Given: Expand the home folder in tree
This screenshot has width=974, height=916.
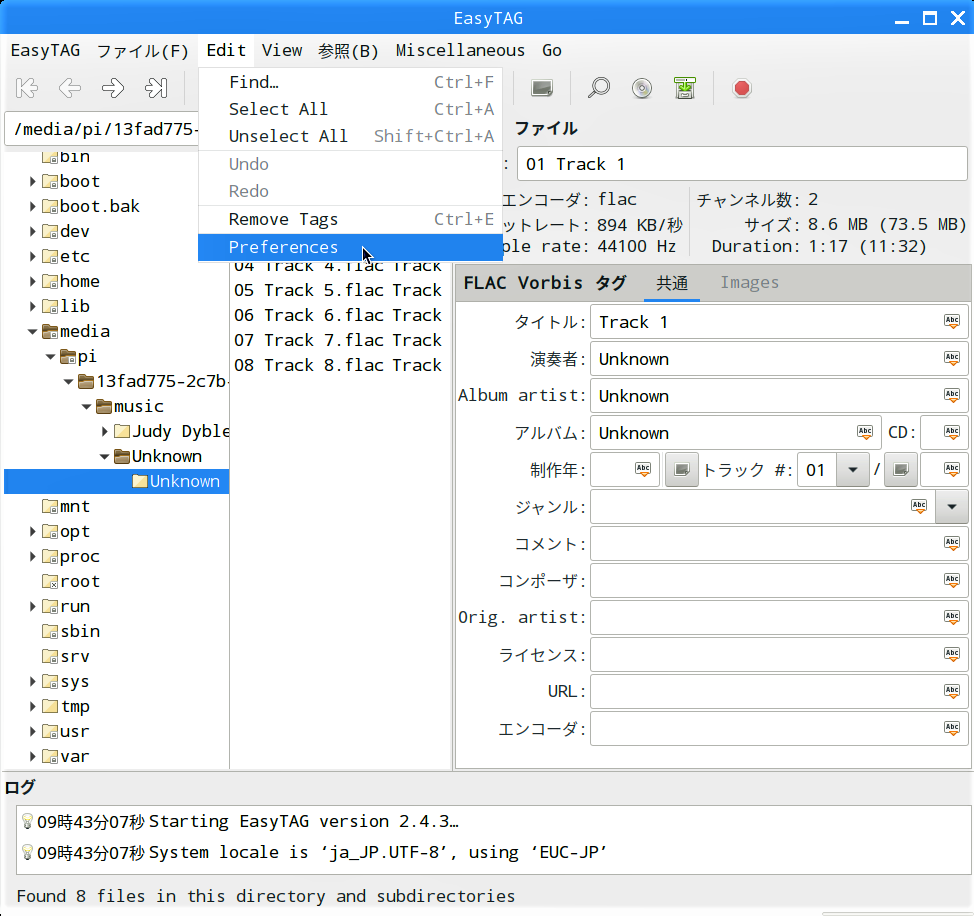Looking at the screenshot, I should (x=32, y=281).
